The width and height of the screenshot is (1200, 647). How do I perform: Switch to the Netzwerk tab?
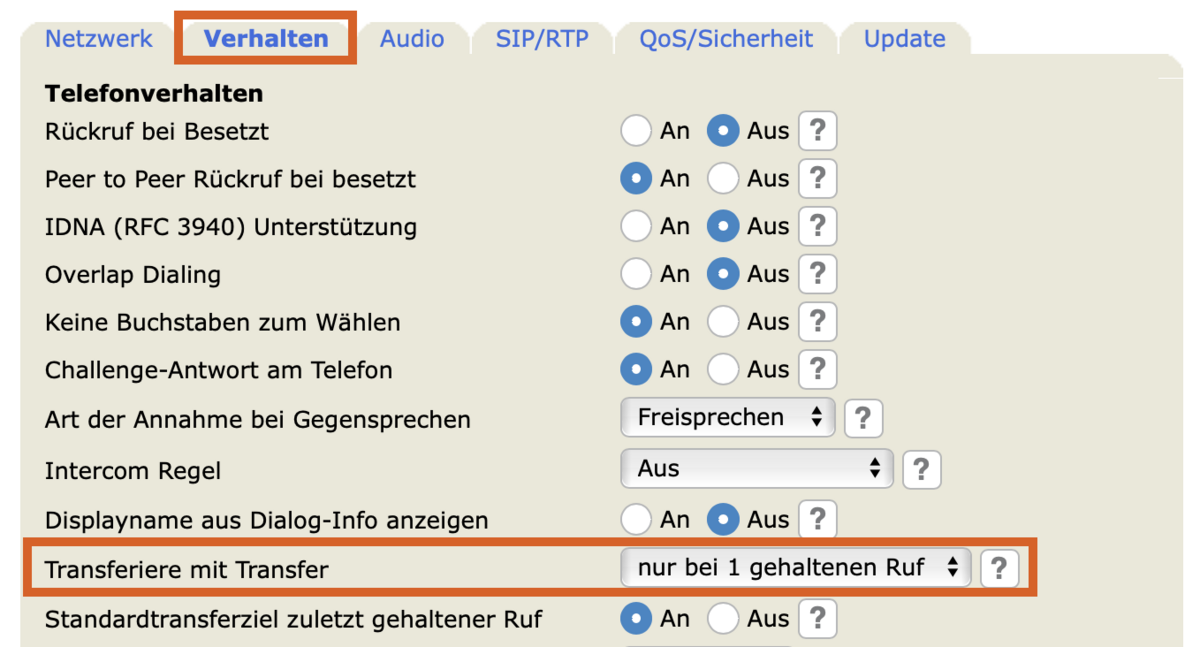click(x=99, y=39)
